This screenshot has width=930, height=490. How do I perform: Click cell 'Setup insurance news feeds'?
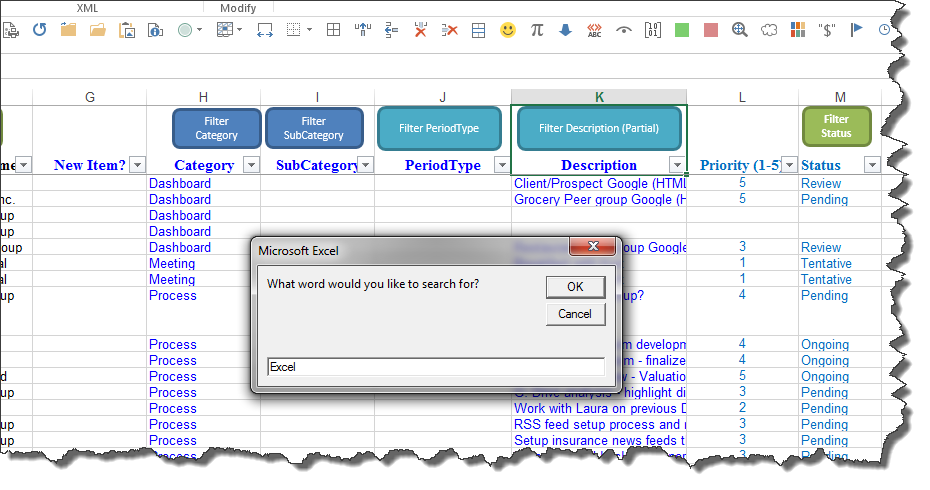[x=599, y=440]
